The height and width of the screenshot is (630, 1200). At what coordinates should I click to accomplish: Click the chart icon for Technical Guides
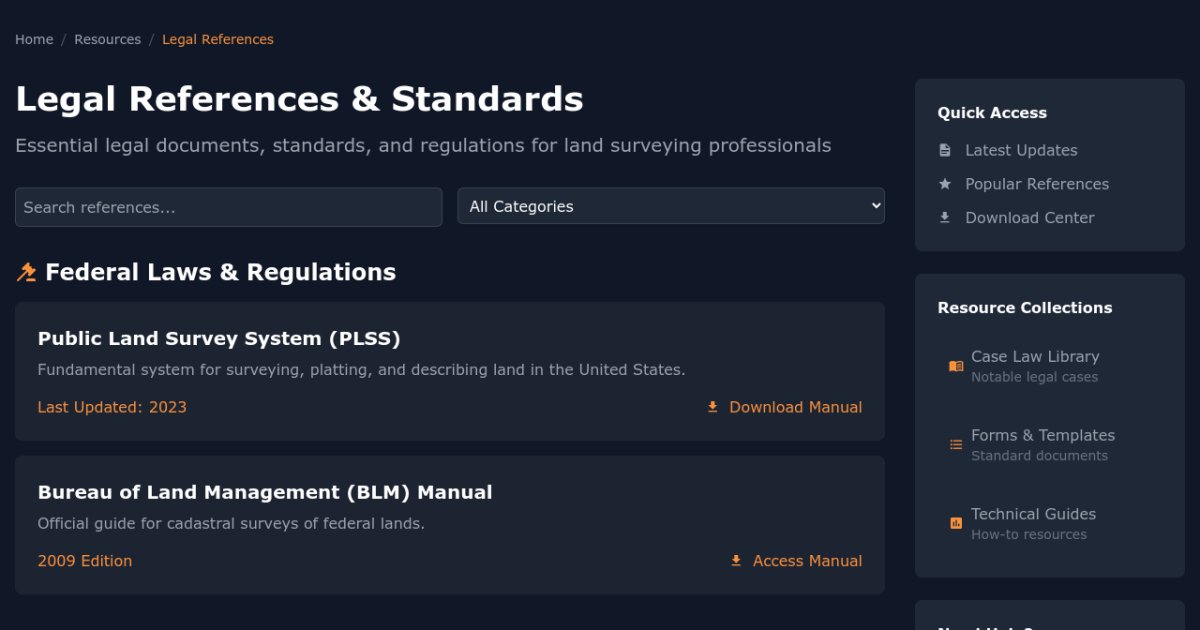point(956,523)
